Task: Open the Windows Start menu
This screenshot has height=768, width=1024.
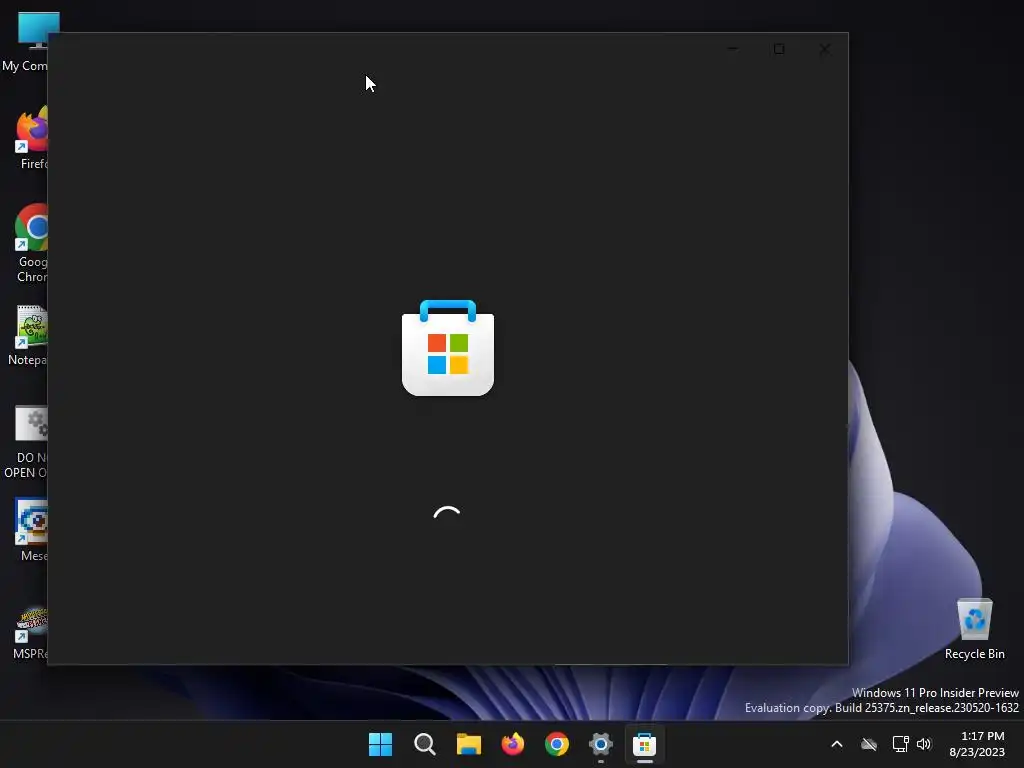Action: (x=380, y=744)
